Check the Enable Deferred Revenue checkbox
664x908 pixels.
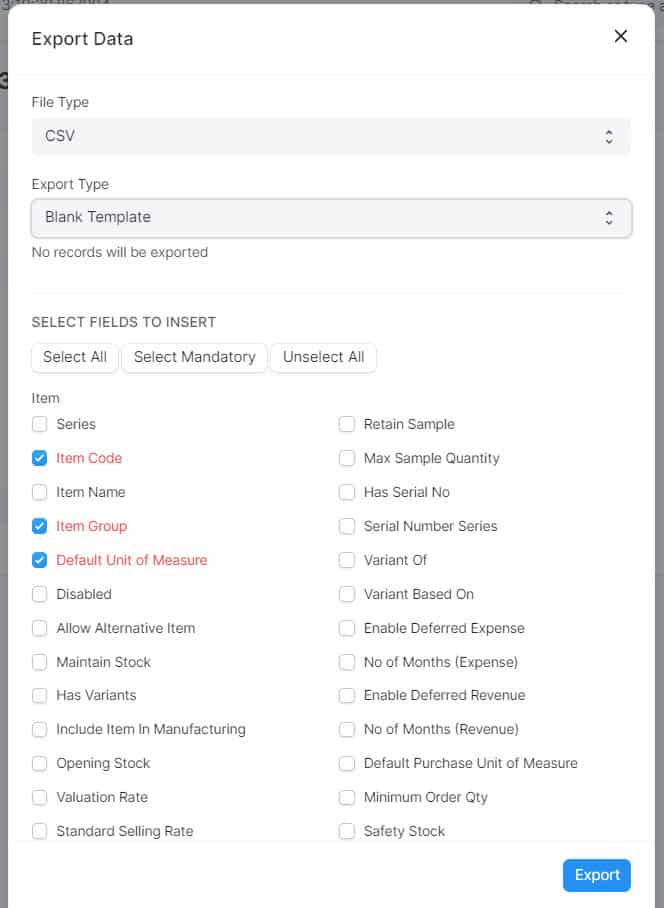click(347, 695)
